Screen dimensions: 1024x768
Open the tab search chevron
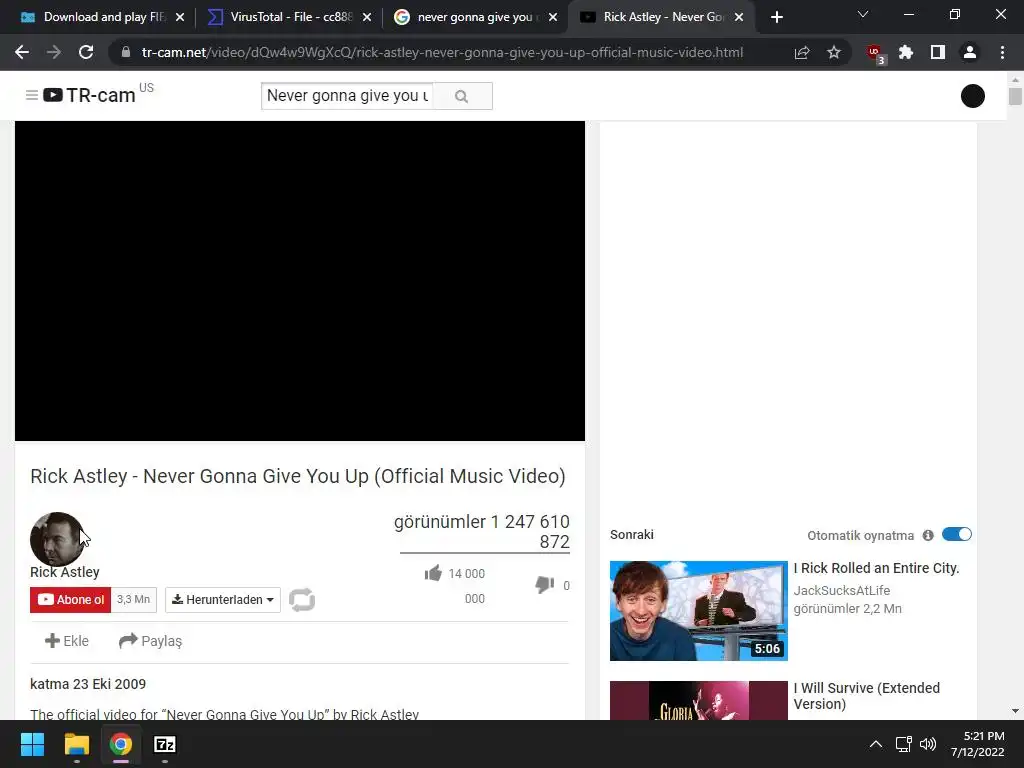coord(863,14)
